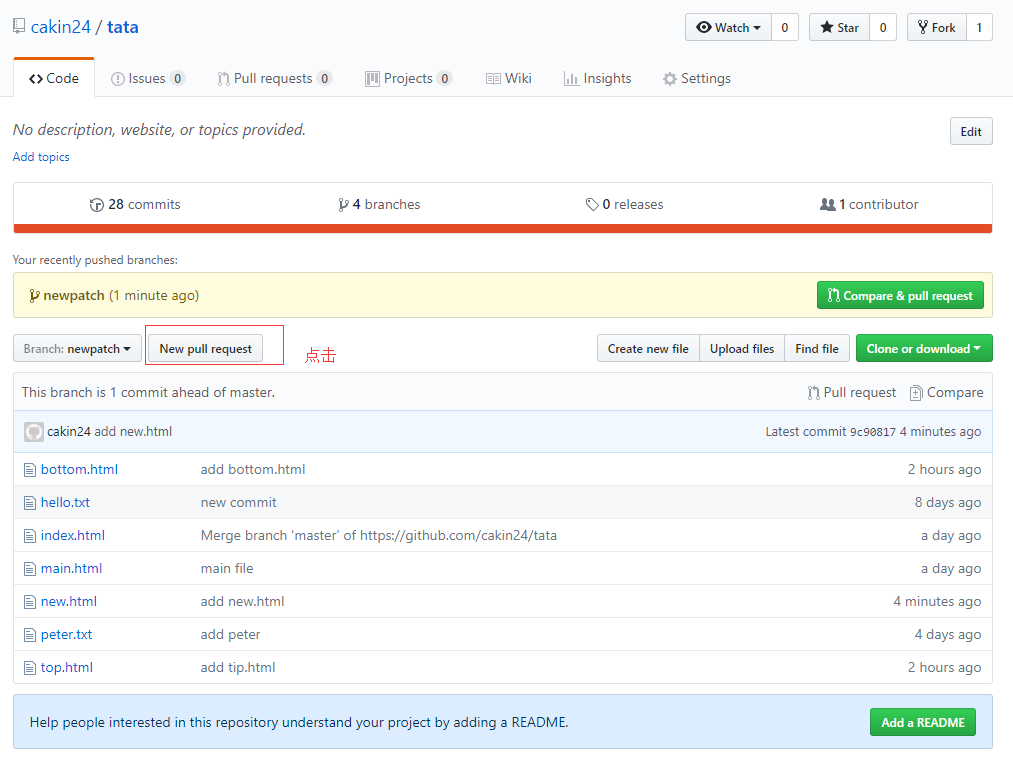The height and width of the screenshot is (760, 1013).
Task: Click the repository book icon beside cakin24
Action: coord(19,26)
